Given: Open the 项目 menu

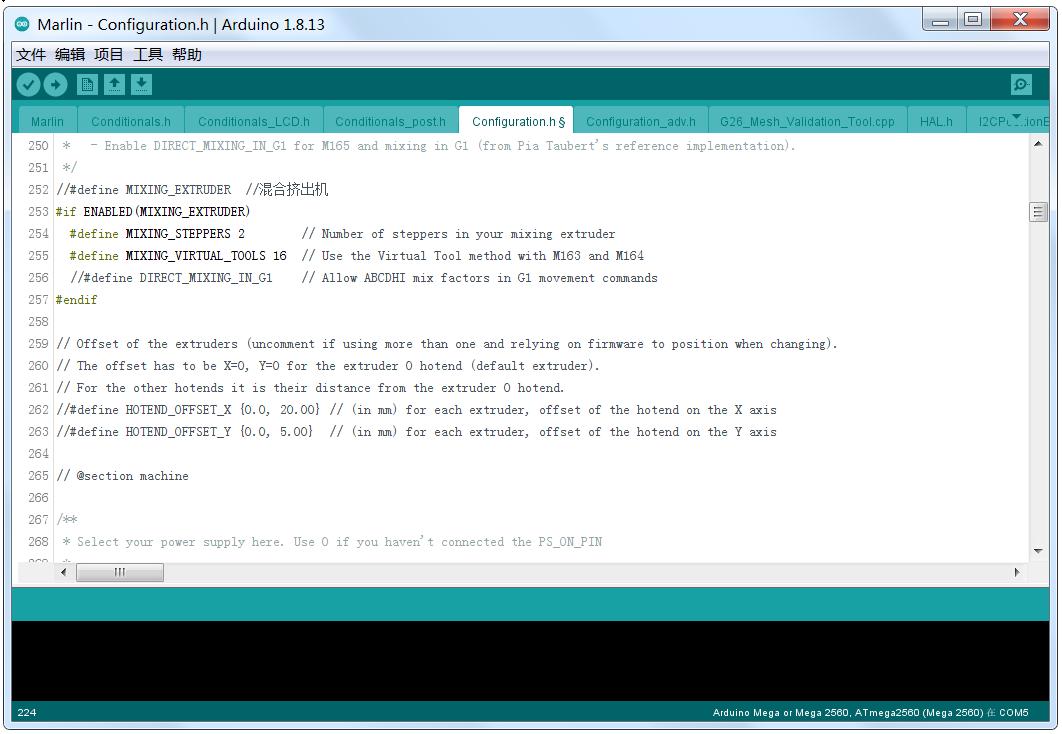Looking at the screenshot, I should click(x=108, y=55).
